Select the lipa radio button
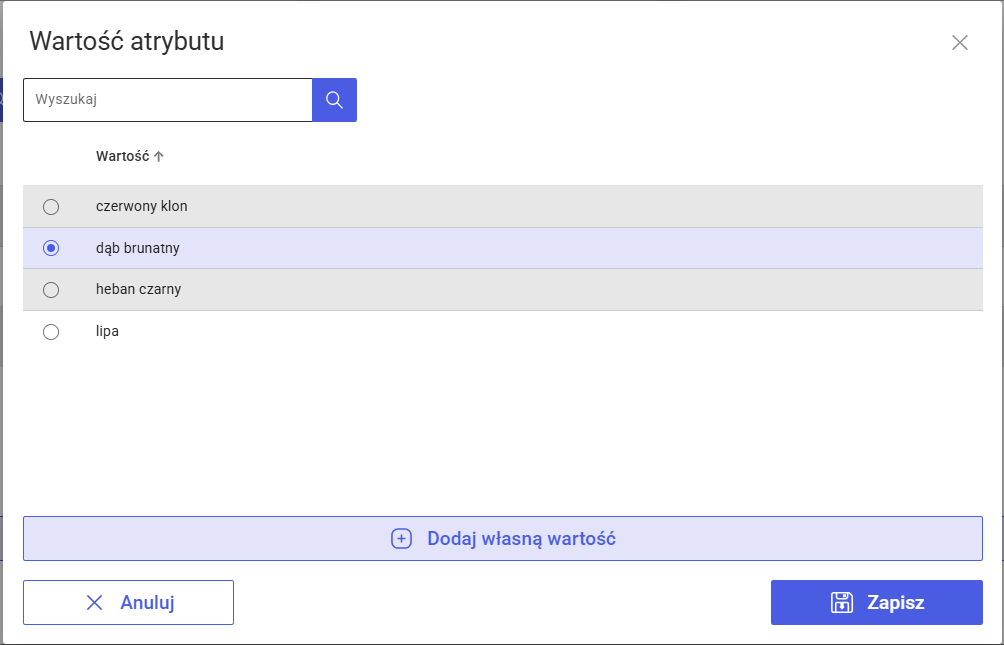This screenshot has width=1004, height=645. 51,332
